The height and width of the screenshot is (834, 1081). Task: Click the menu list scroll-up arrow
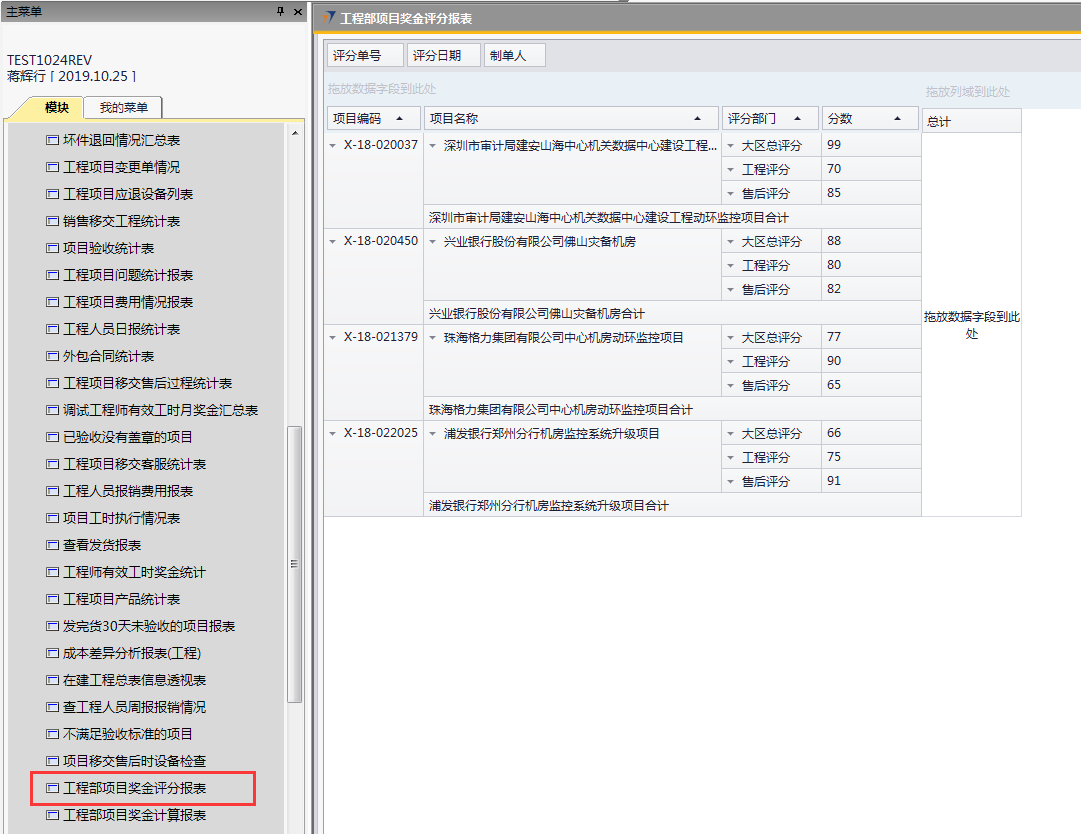[295, 133]
